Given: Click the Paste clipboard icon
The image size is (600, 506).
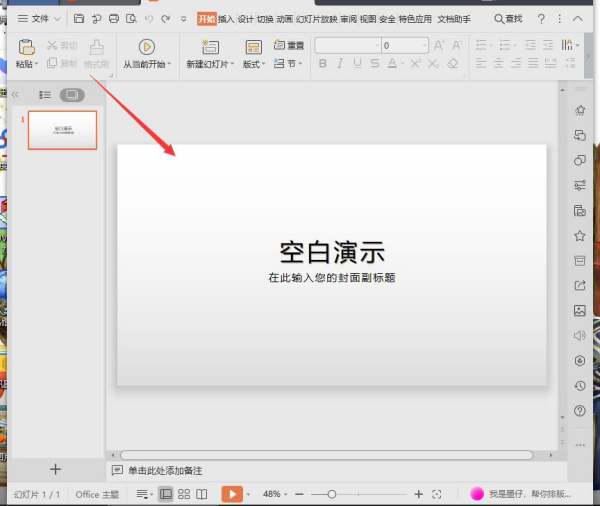Looking at the screenshot, I should click(x=26, y=47).
